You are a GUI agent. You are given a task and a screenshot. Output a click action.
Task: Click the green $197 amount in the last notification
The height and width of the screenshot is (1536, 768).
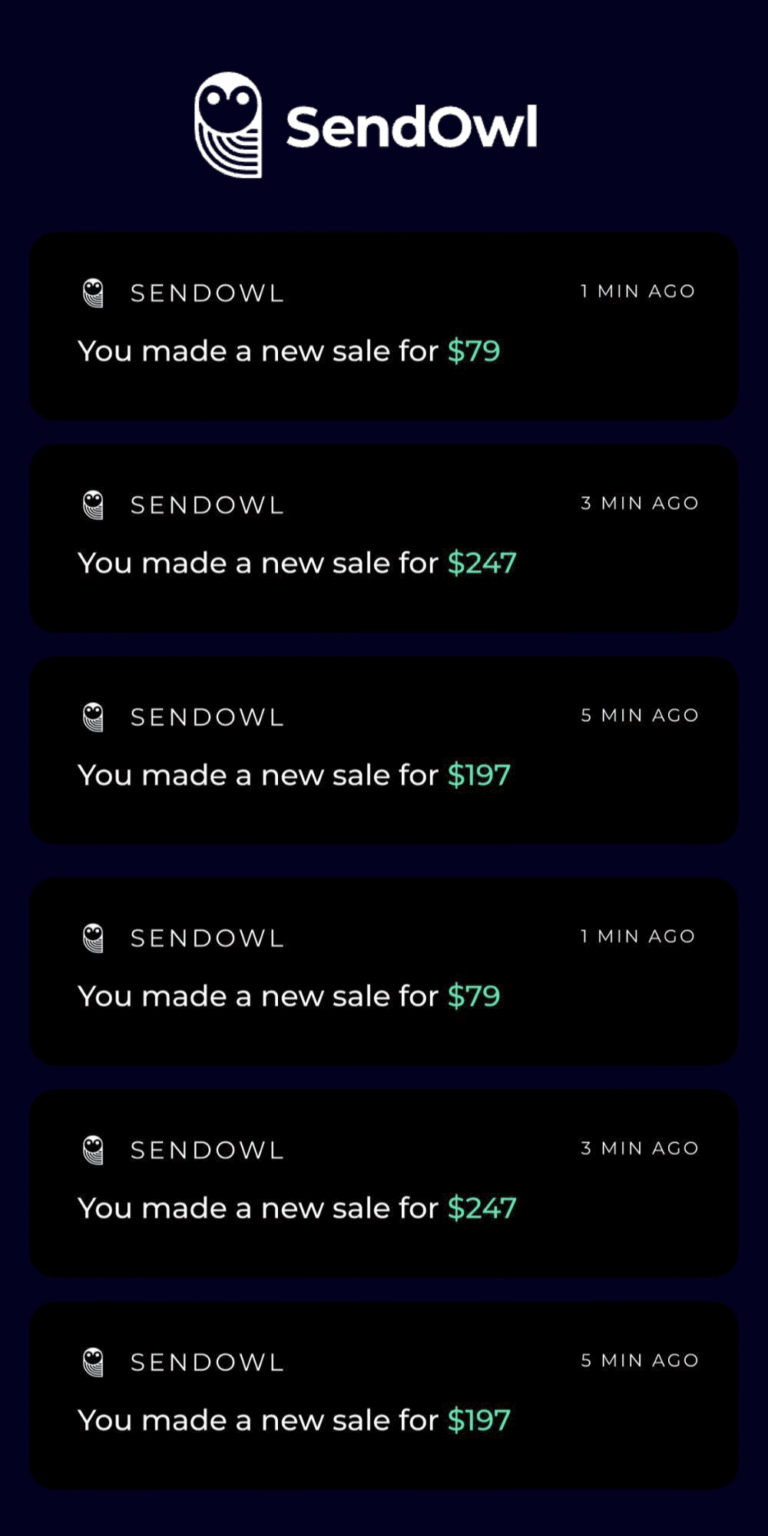click(x=478, y=1420)
